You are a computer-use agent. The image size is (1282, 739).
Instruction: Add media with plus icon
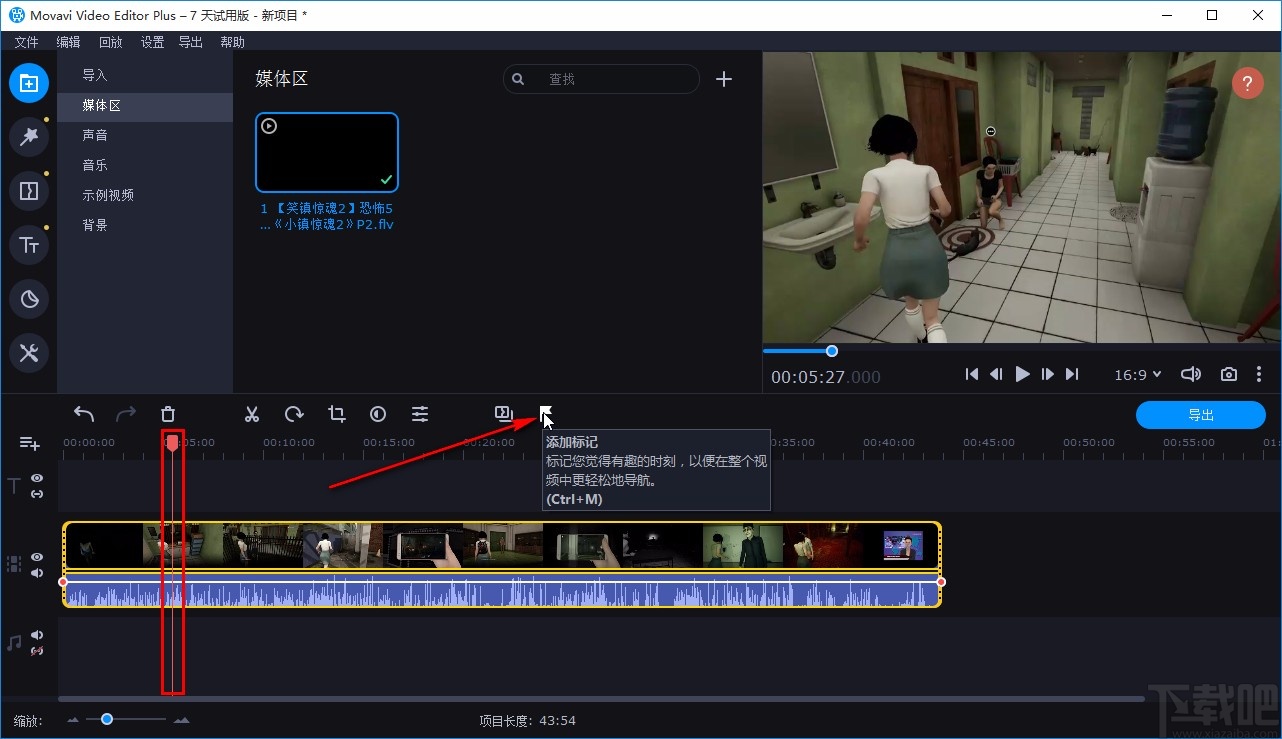point(724,79)
